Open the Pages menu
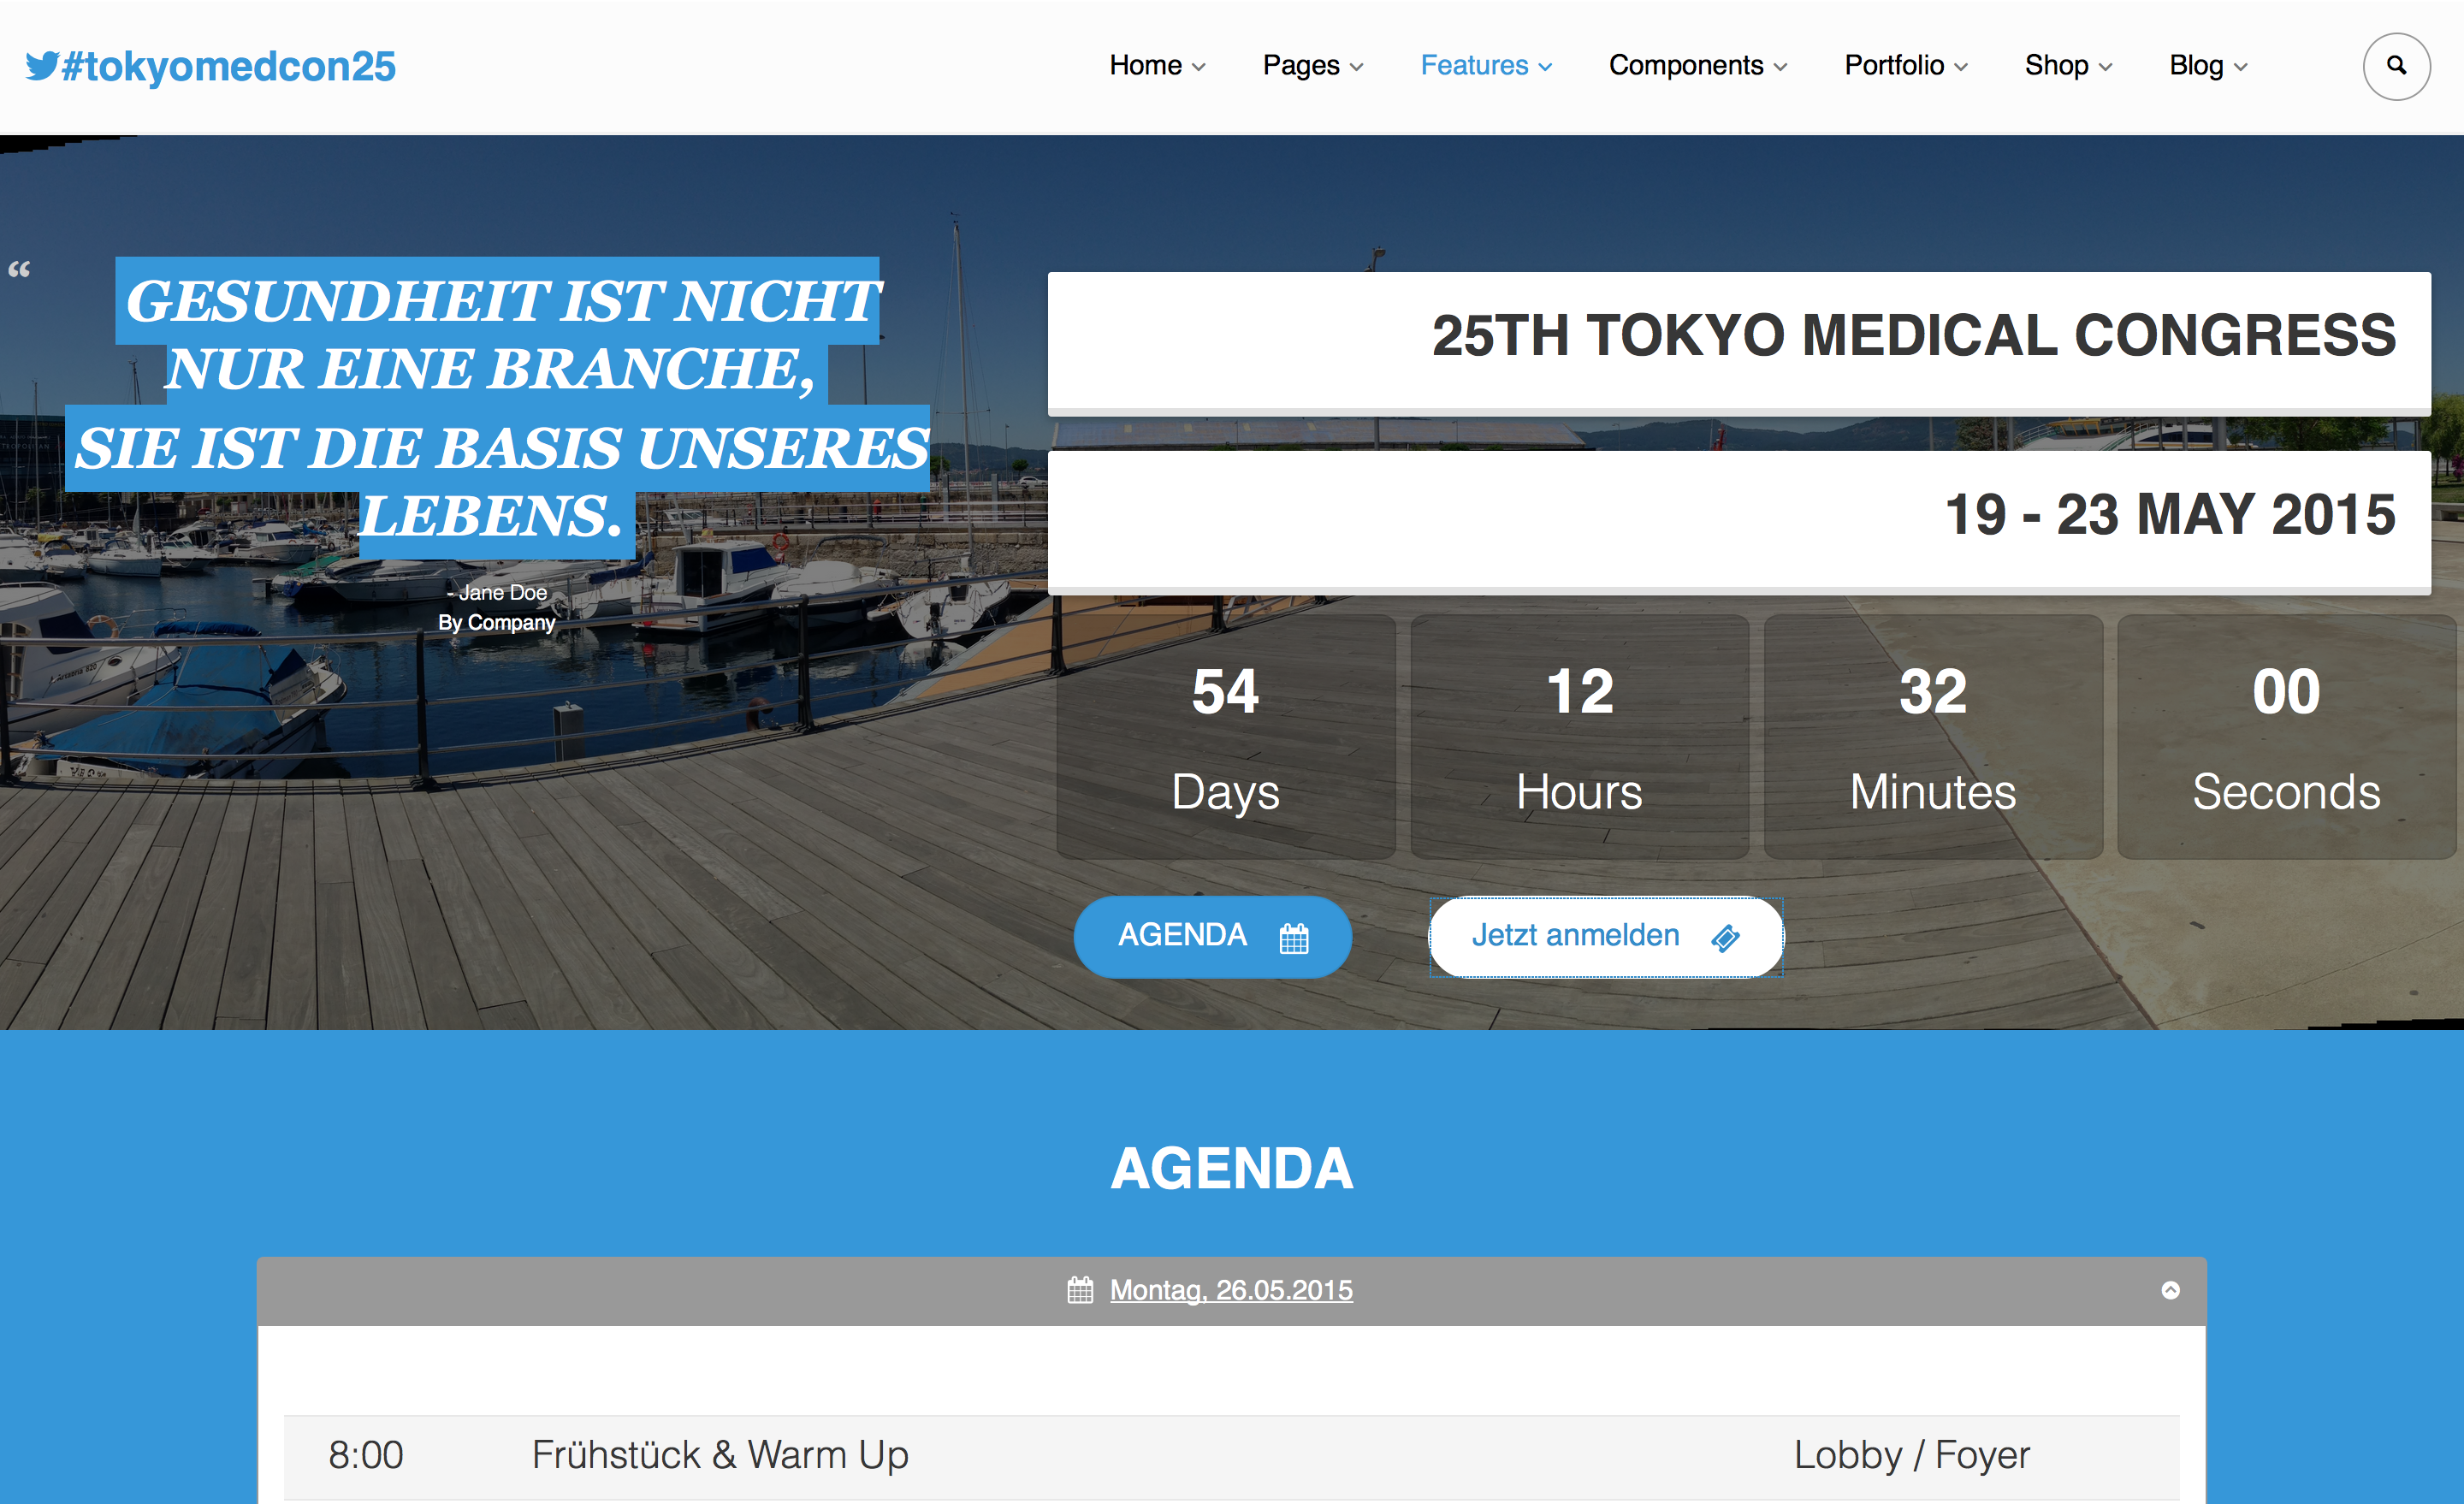This screenshot has width=2464, height=1504. click(1312, 65)
